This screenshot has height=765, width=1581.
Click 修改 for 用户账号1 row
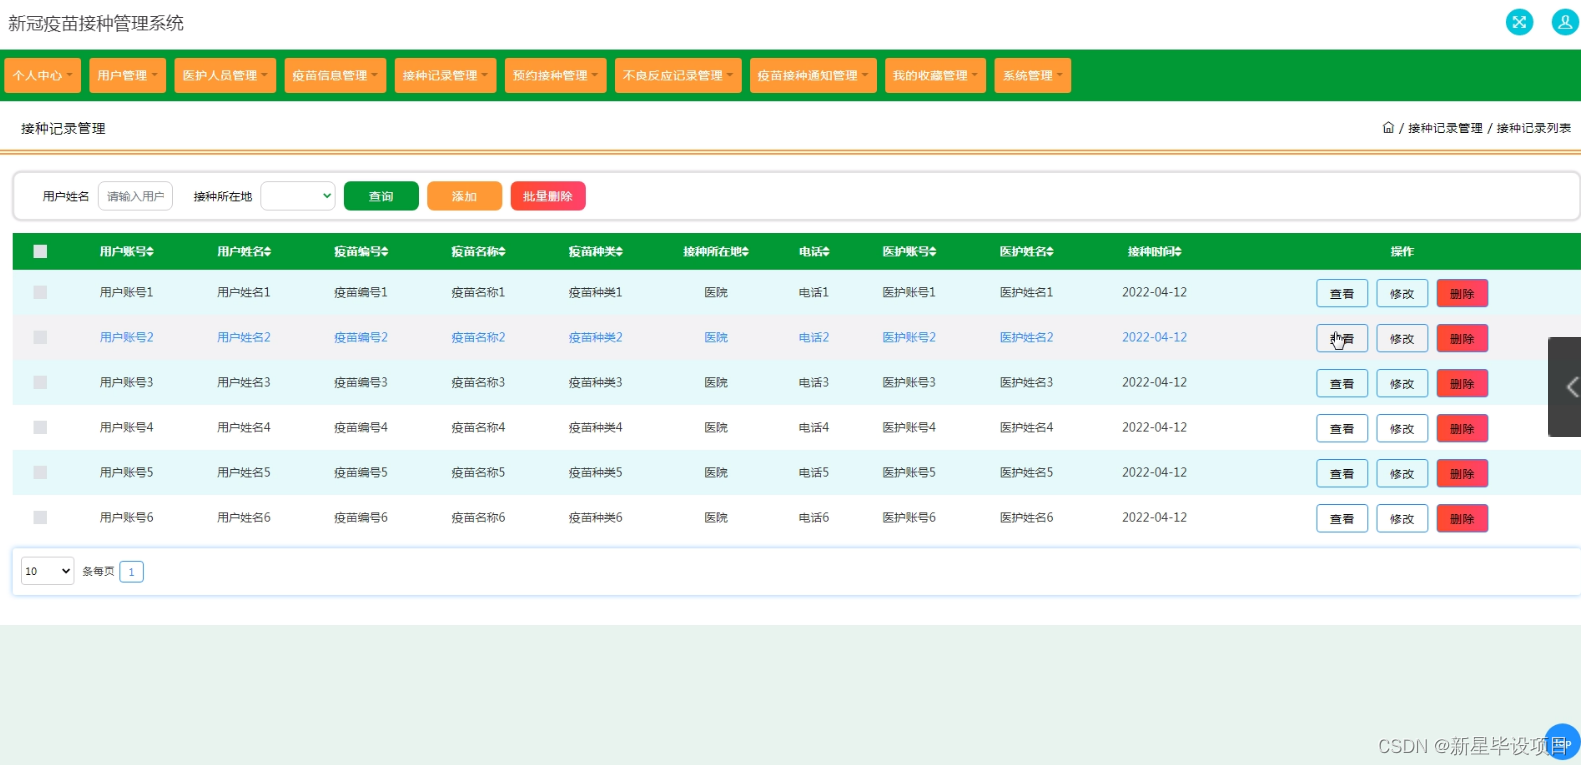coord(1402,293)
